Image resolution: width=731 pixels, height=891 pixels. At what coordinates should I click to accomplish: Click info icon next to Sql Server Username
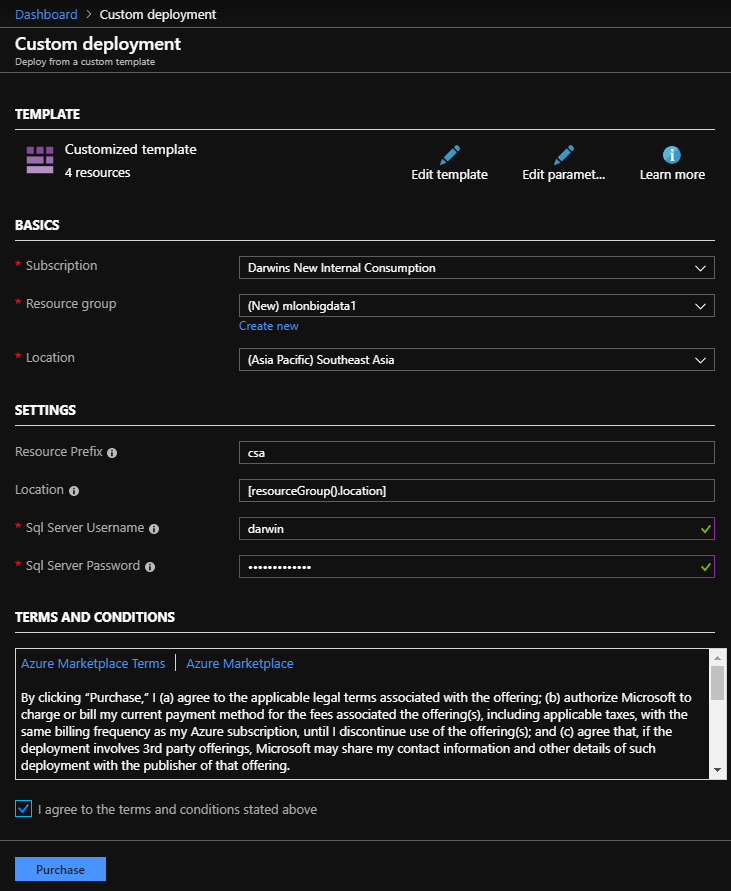[154, 529]
